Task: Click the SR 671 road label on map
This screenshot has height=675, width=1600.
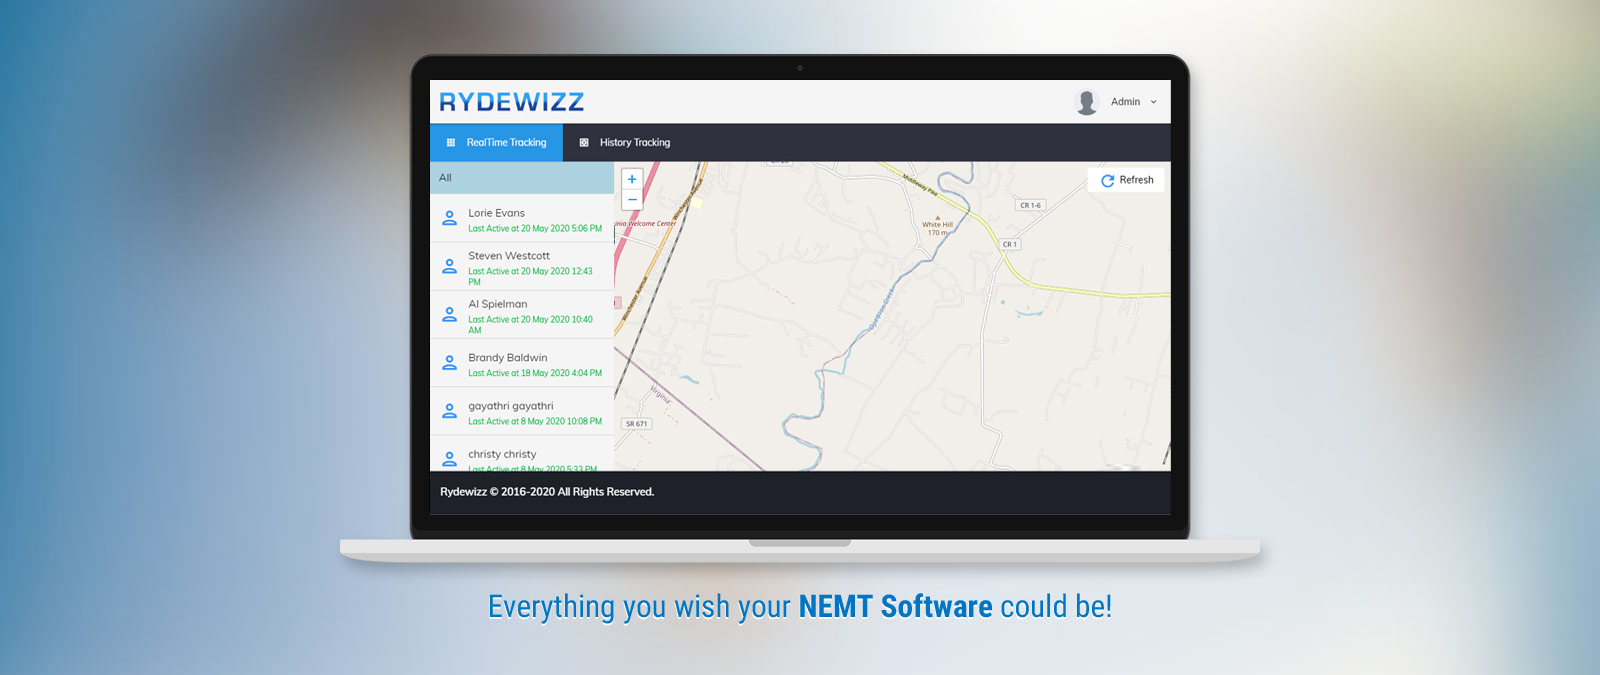Action: click(637, 424)
